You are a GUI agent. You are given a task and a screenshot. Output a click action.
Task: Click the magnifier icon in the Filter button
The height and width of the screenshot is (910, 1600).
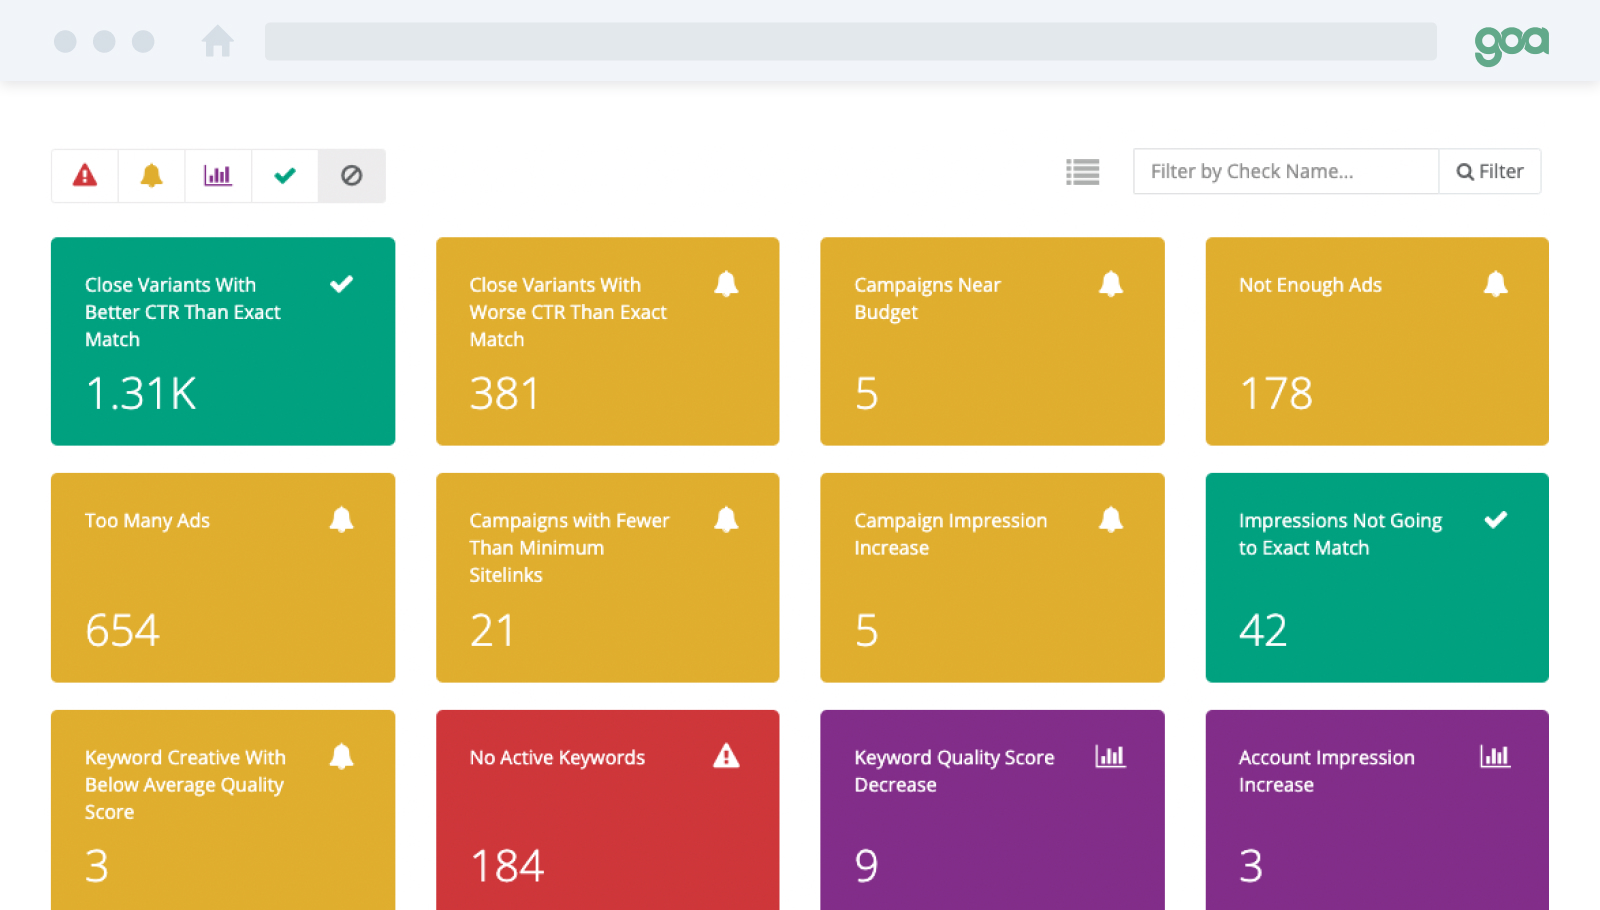click(x=1464, y=171)
